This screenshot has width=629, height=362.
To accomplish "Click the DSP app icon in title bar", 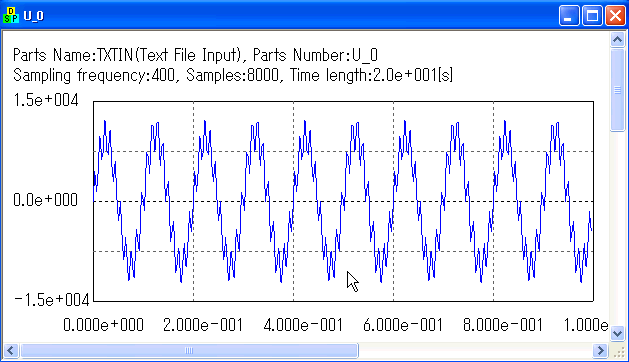I will click(x=11, y=15).
